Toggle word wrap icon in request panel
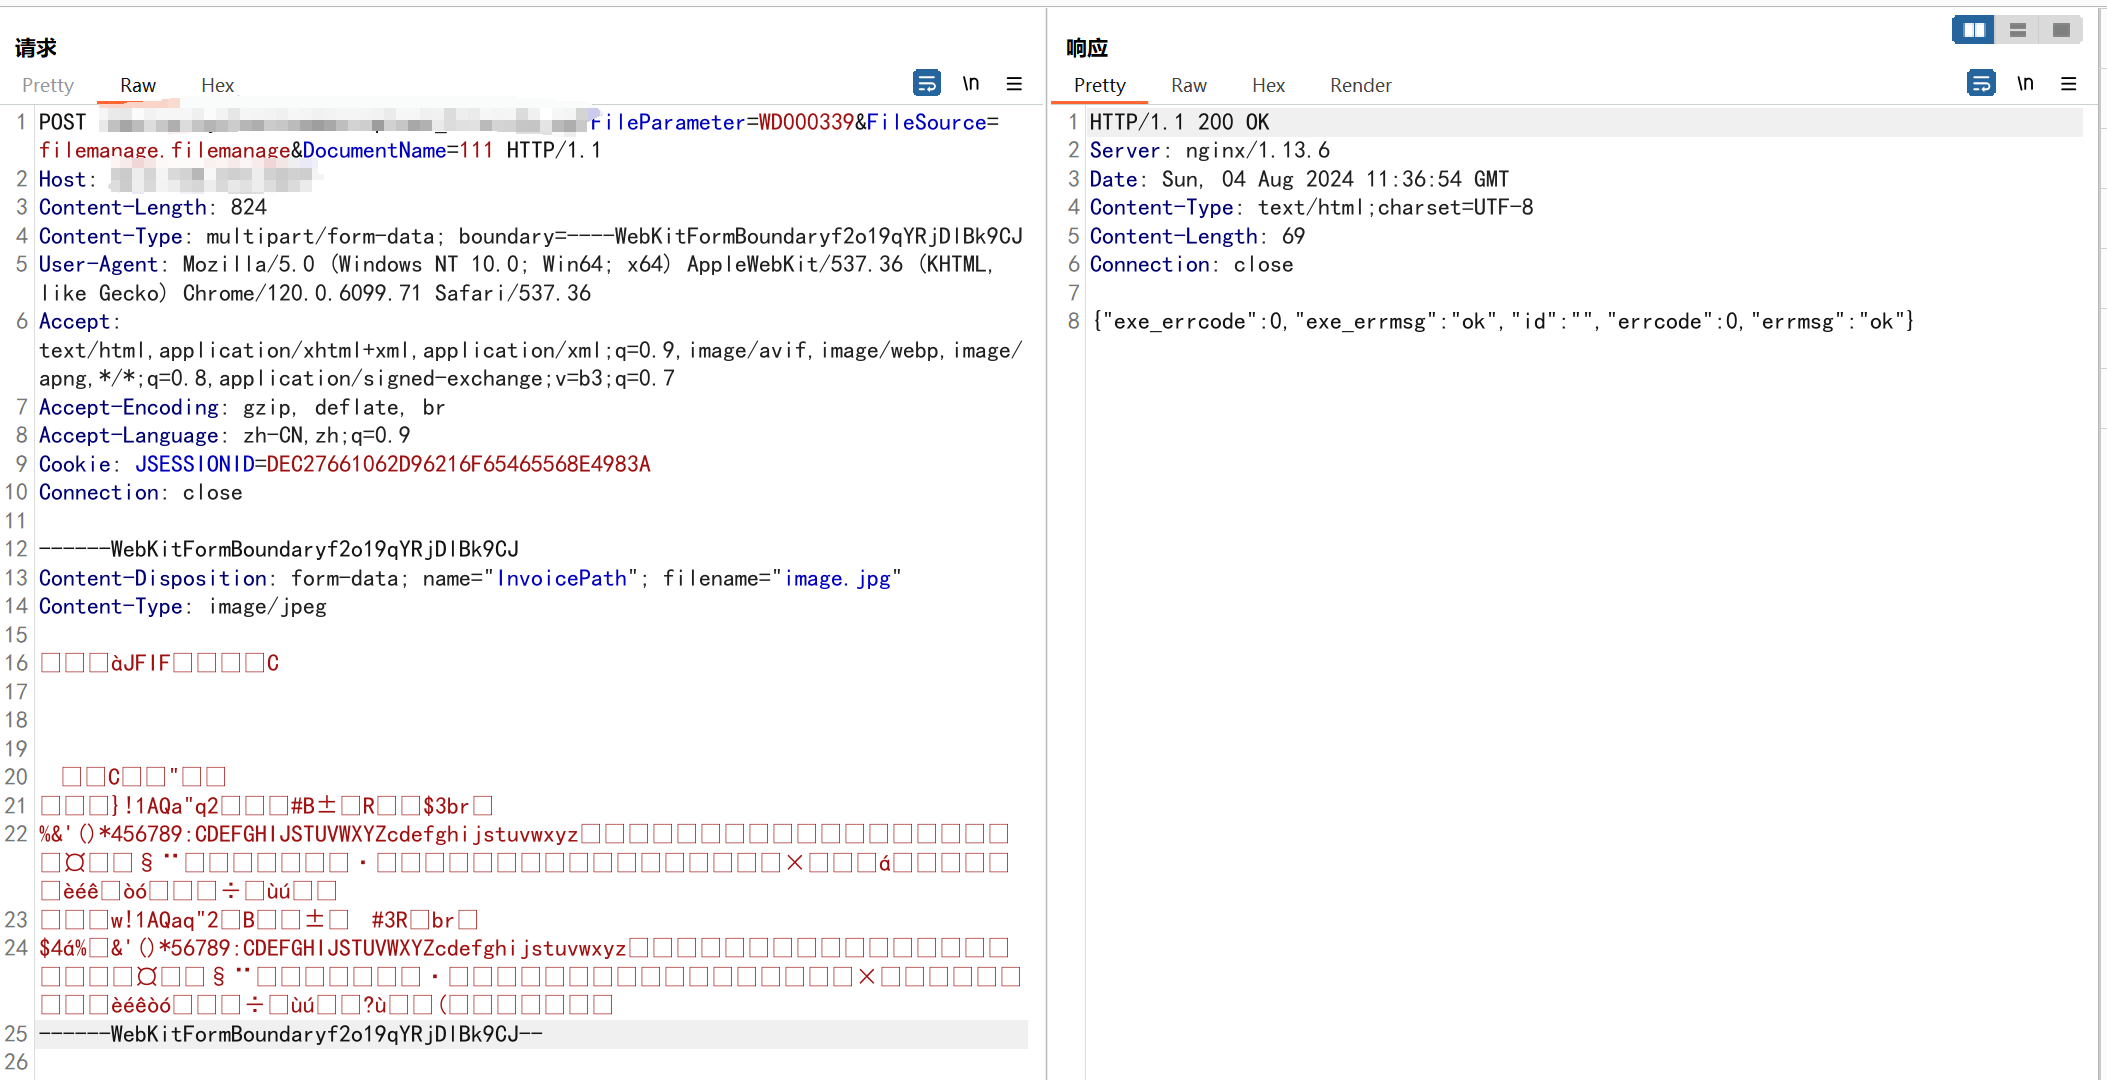 [926, 83]
